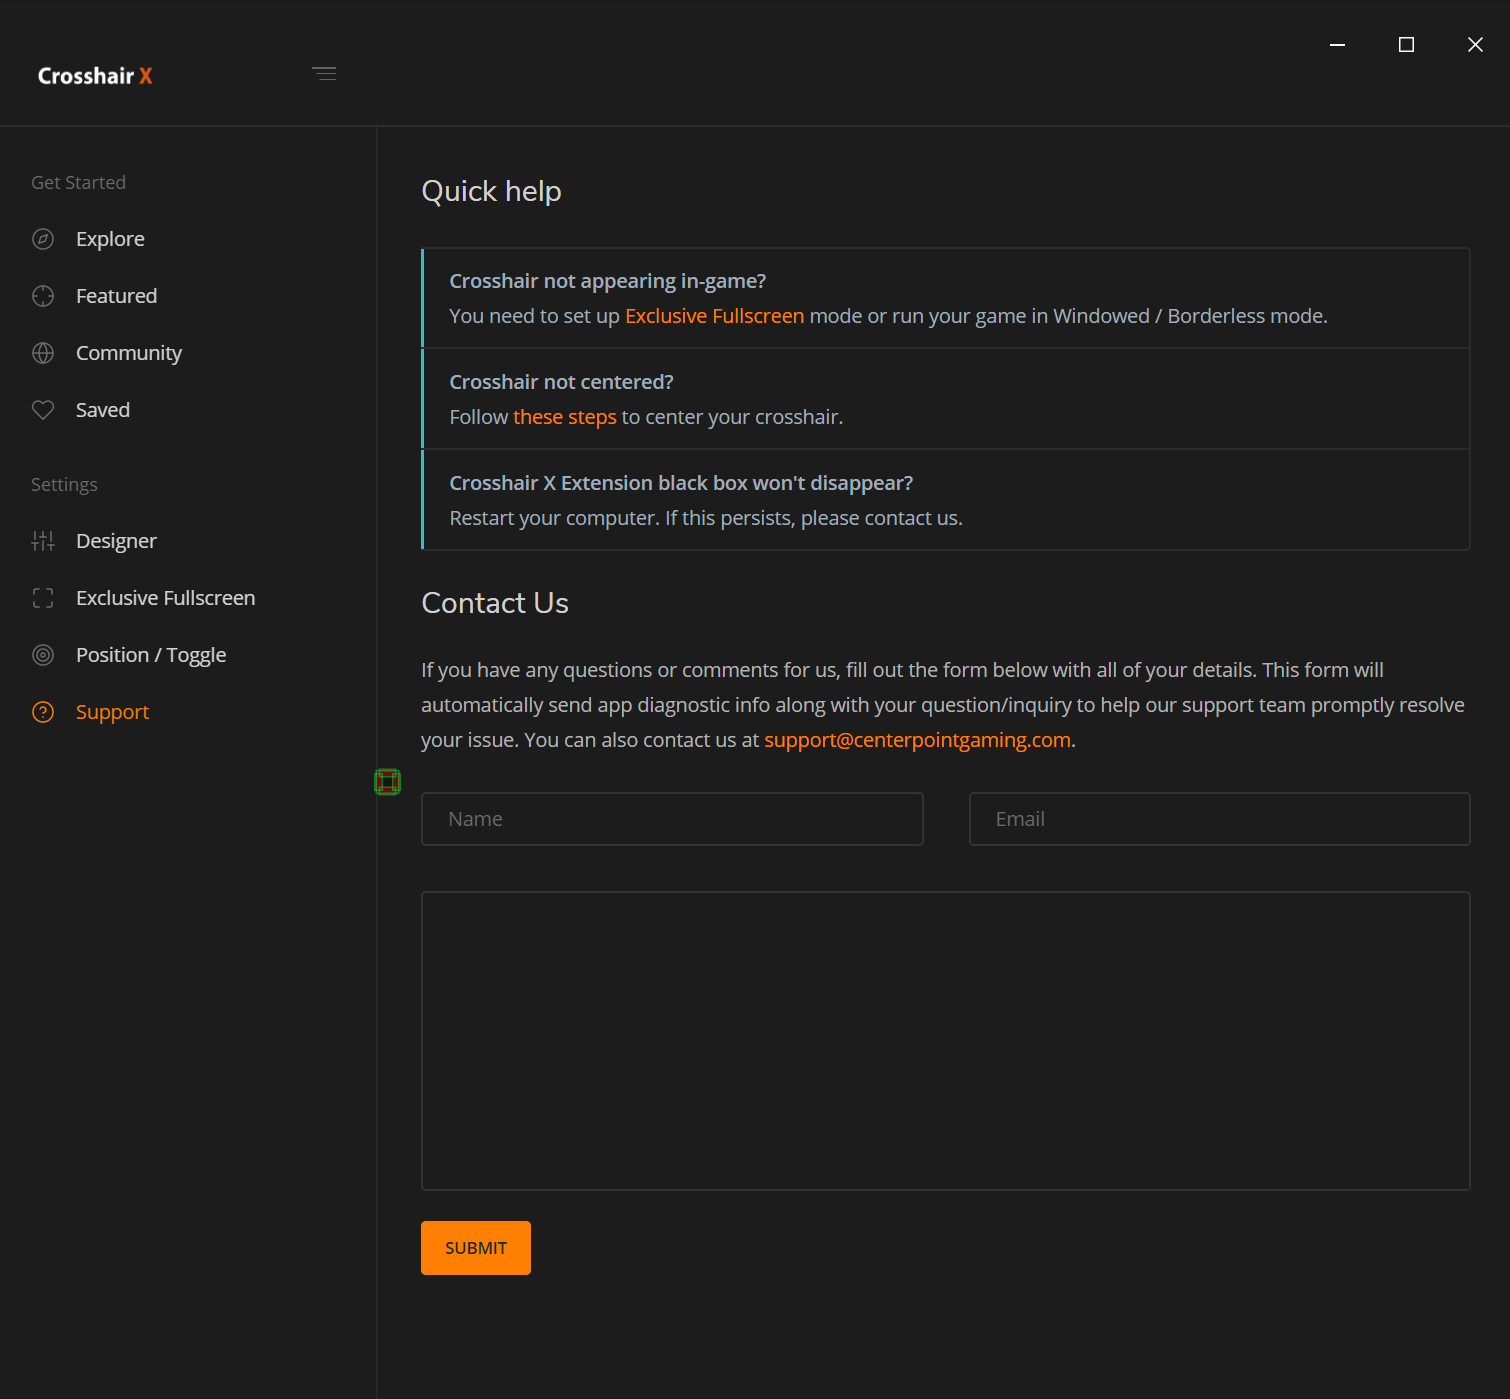1510x1399 pixels.
Task: Focus the Email input field
Action: click(x=1219, y=819)
